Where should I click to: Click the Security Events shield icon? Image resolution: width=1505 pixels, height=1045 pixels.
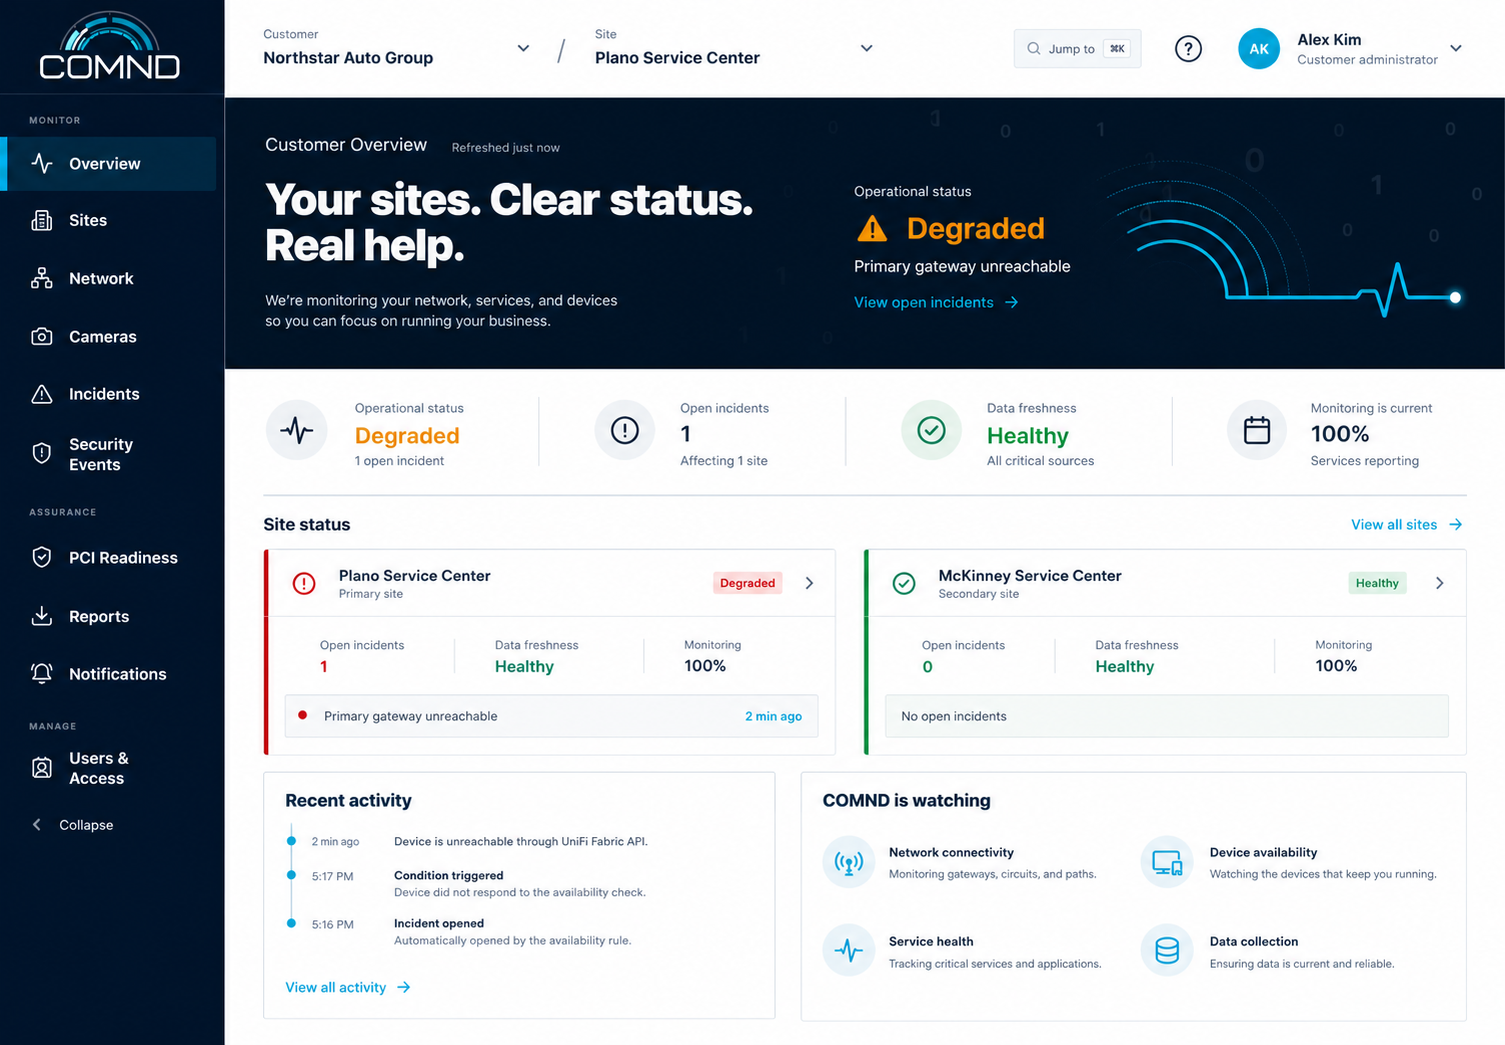42,454
